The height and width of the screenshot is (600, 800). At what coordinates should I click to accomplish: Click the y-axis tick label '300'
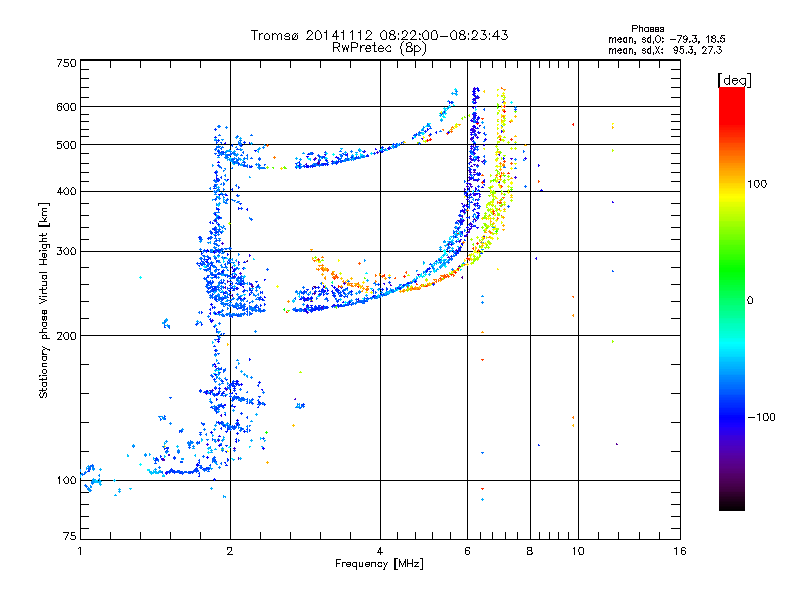tap(67, 252)
